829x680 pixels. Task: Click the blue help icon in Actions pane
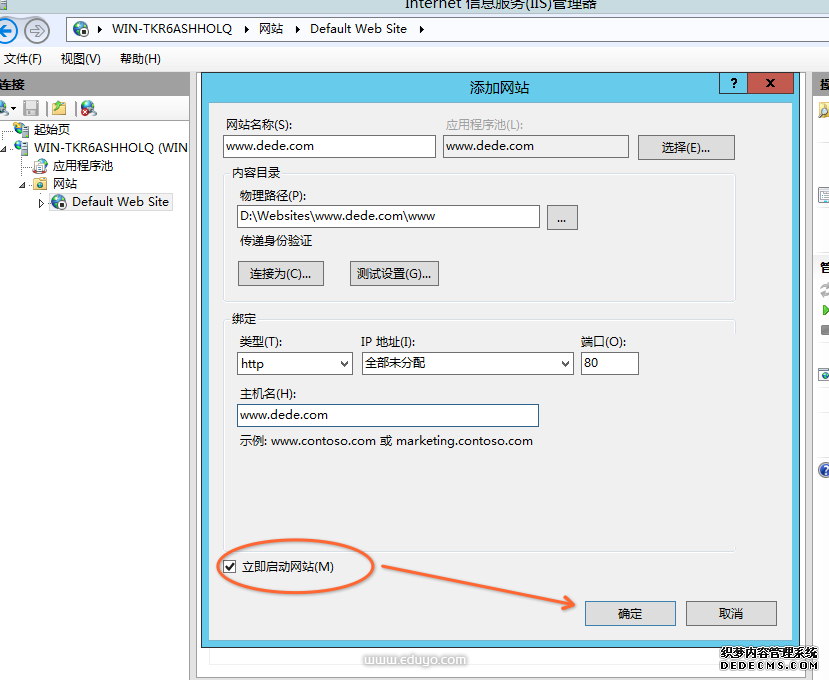(824, 469)
